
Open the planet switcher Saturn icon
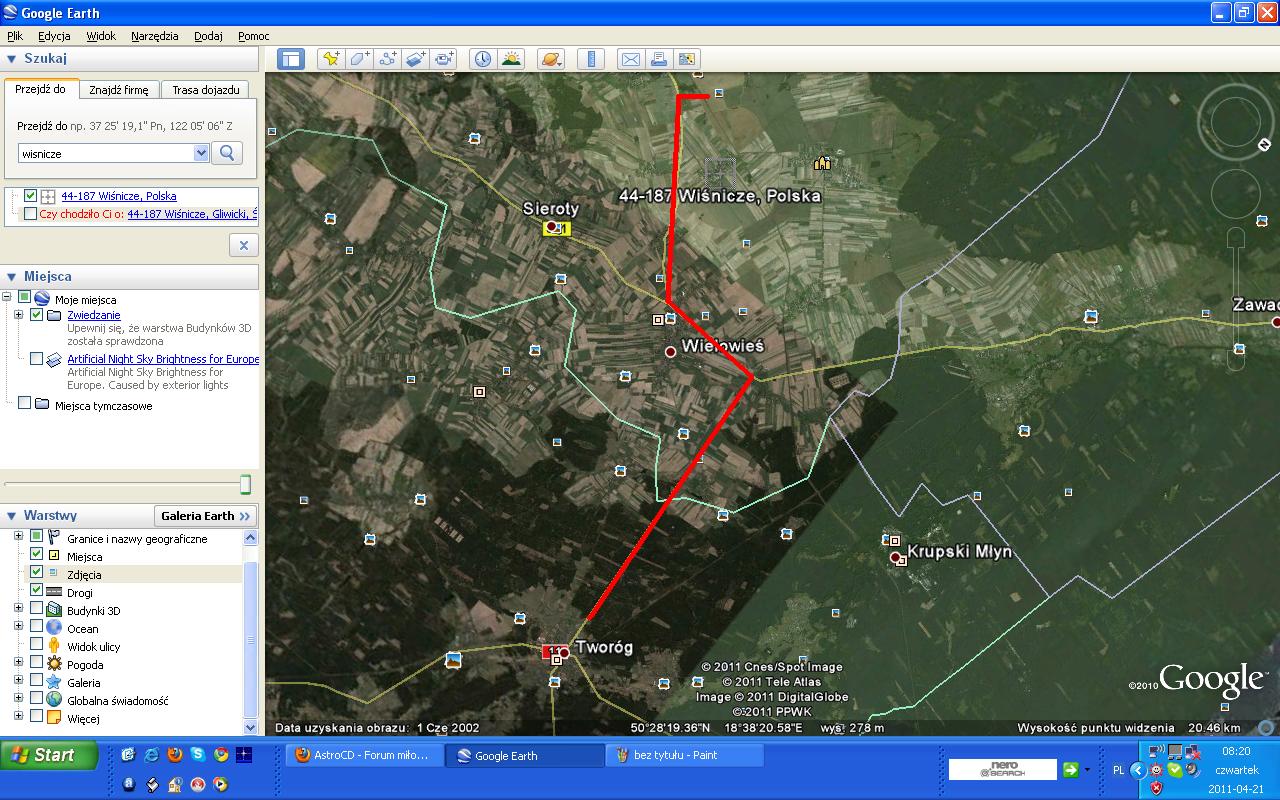point(551,59)
